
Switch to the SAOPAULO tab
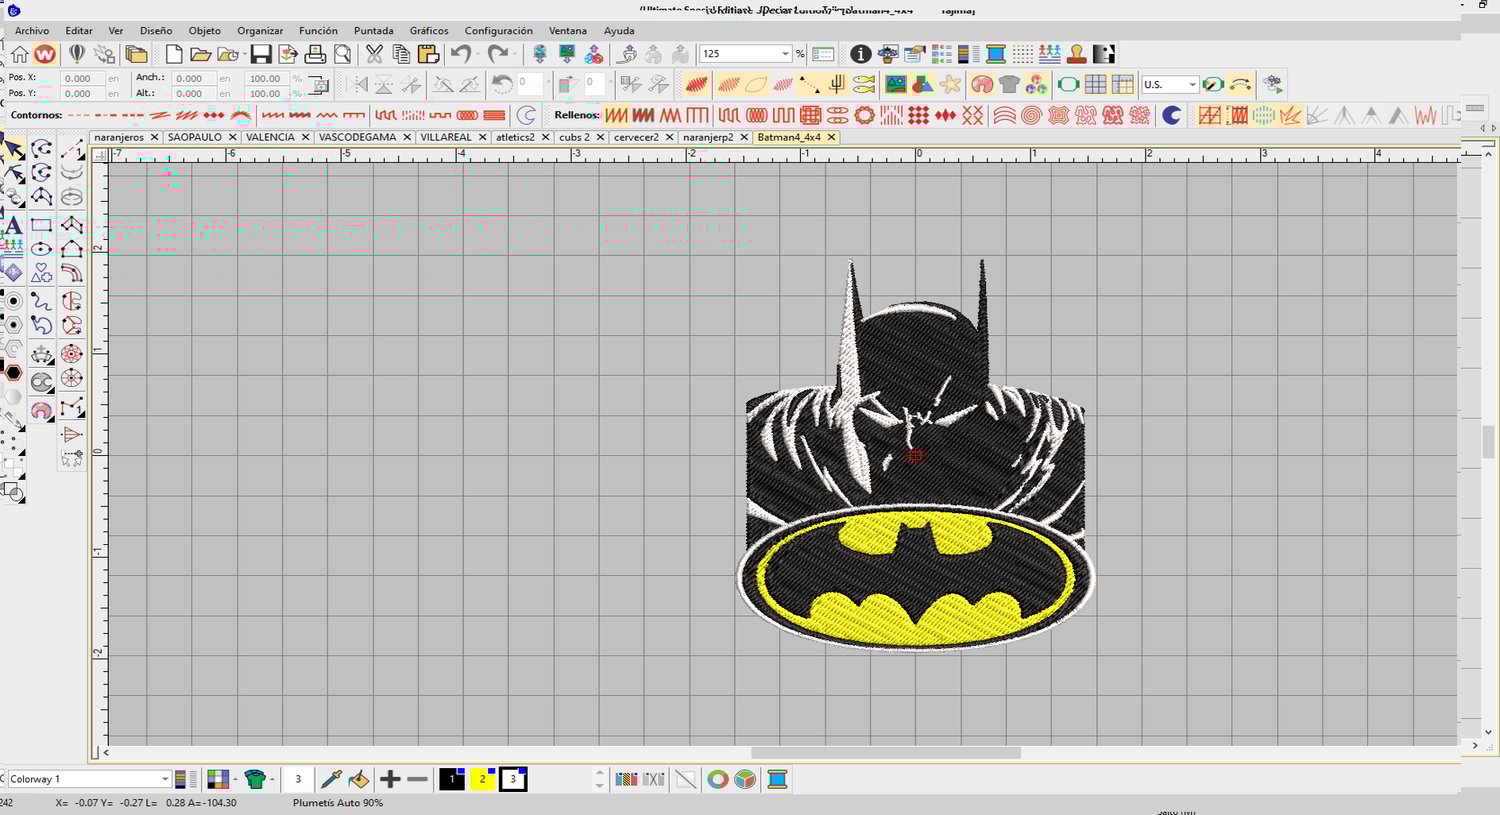pyautogui.click(x=195, y=137)
